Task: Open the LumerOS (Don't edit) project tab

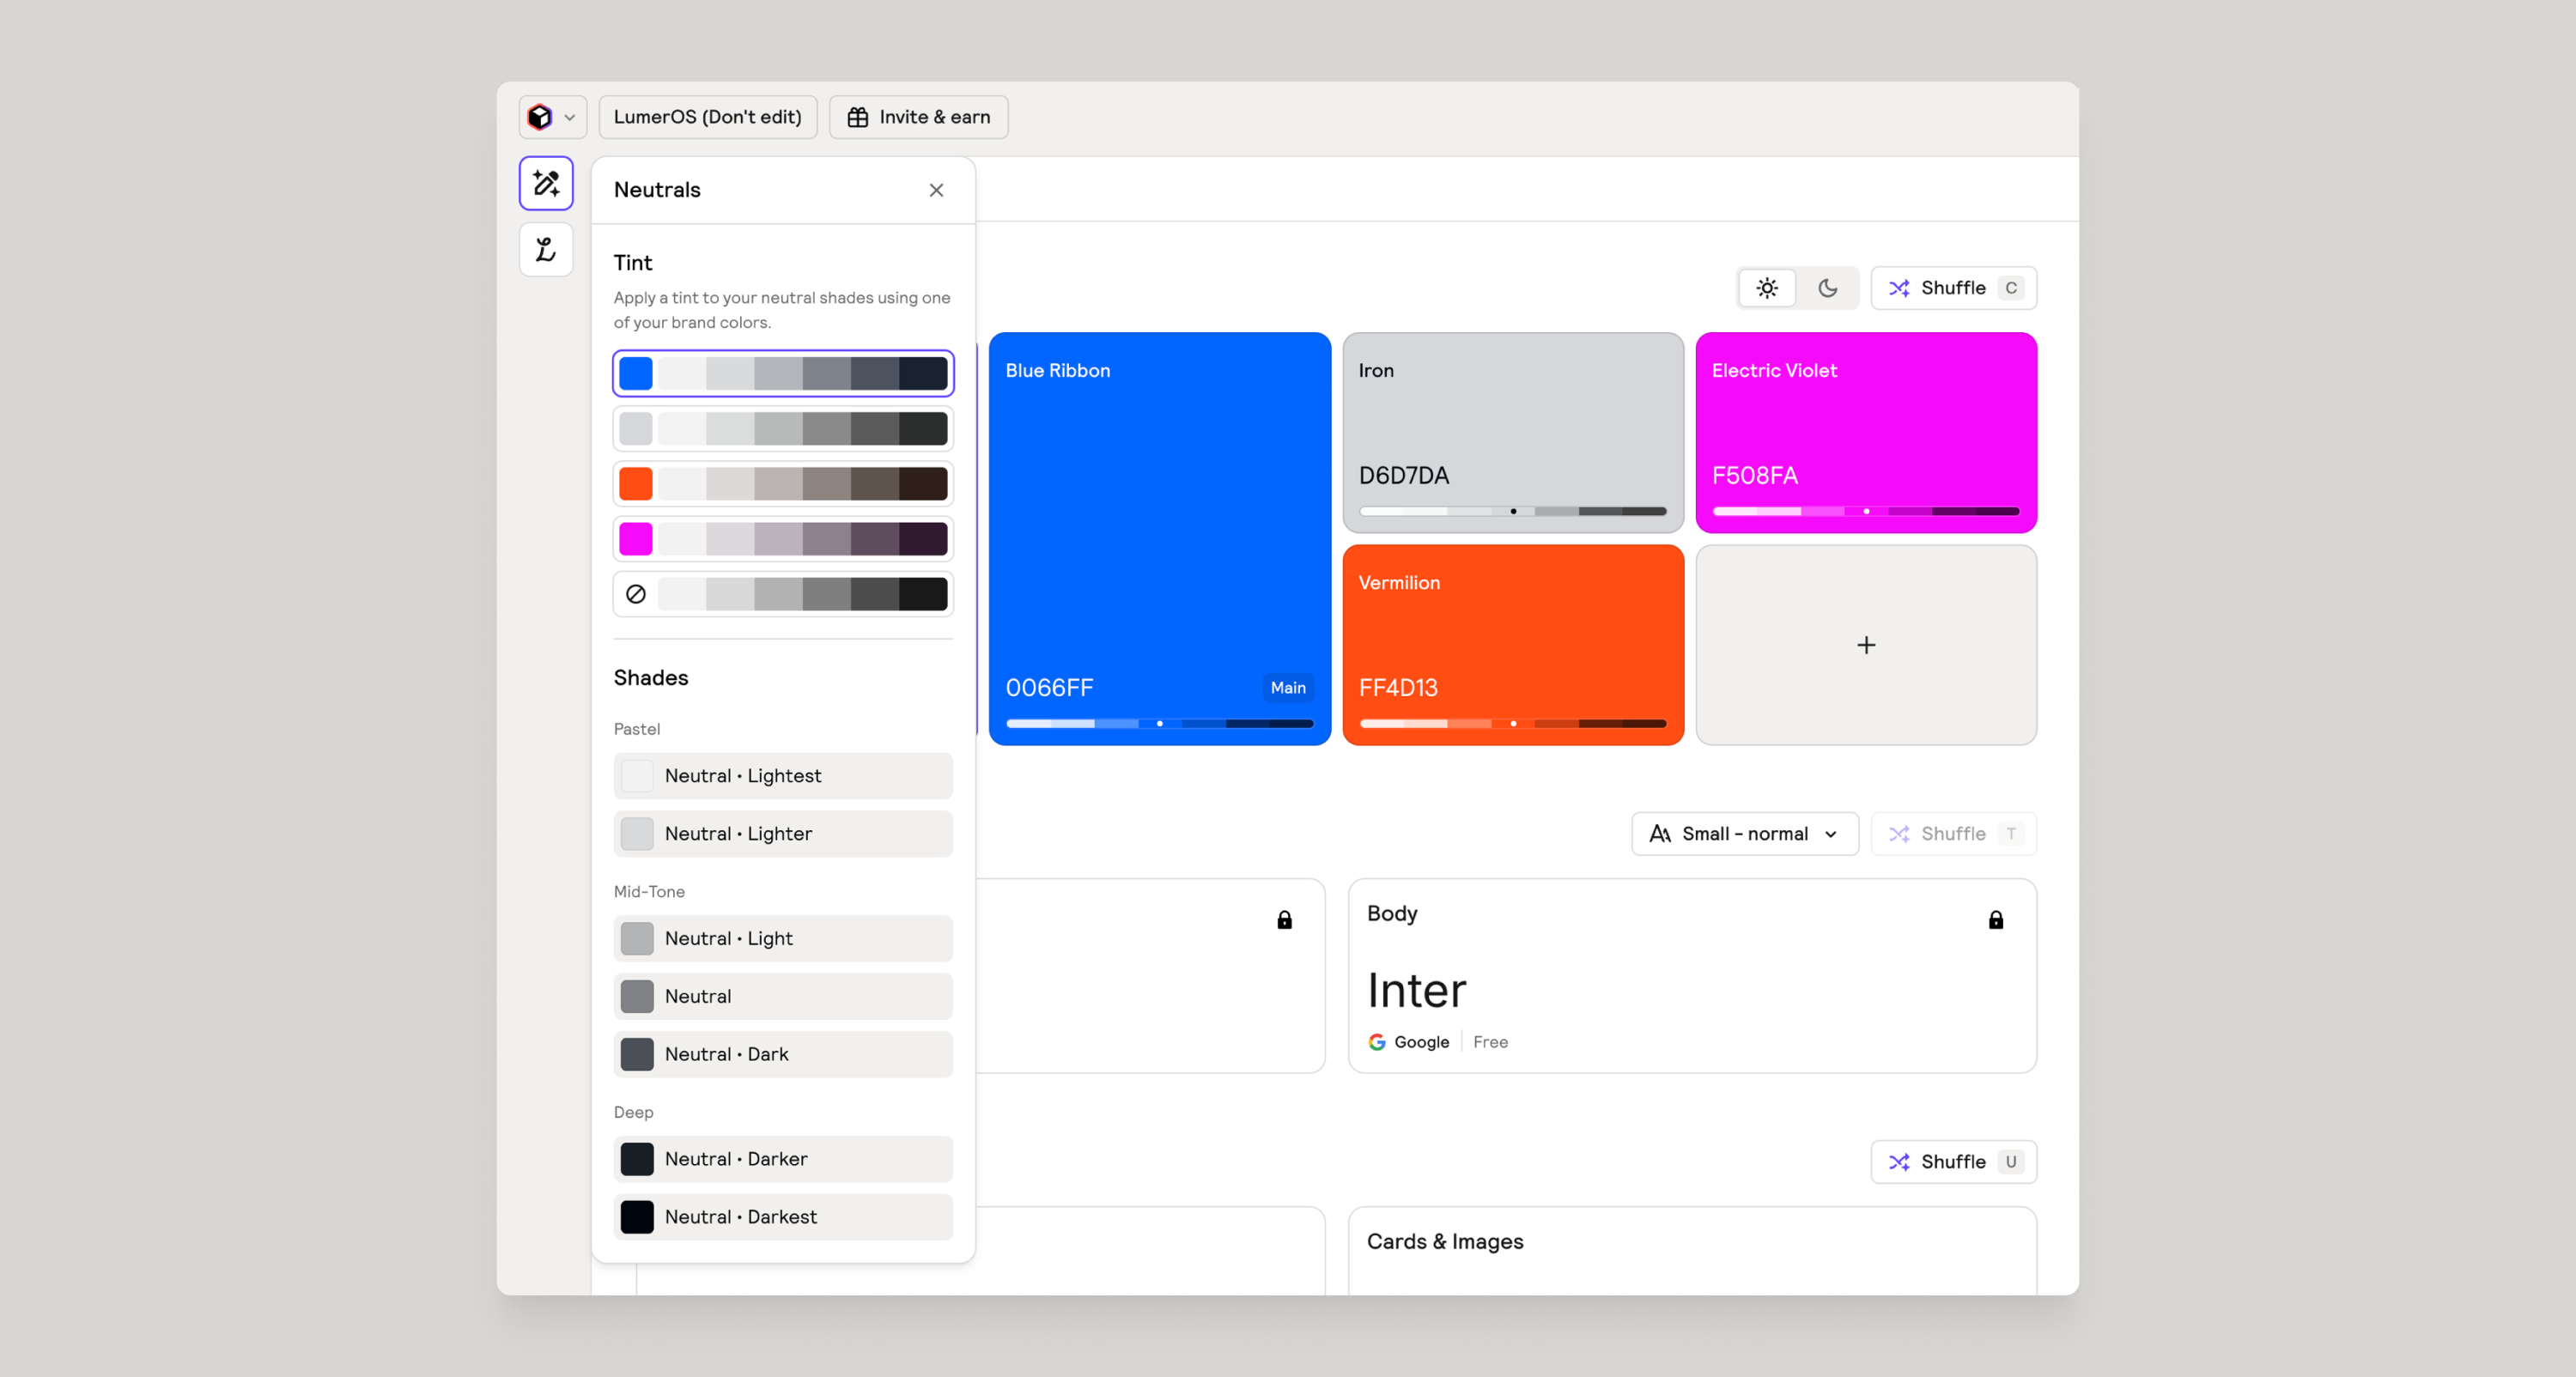Action: pyautogui.click(x=707, y=117)
